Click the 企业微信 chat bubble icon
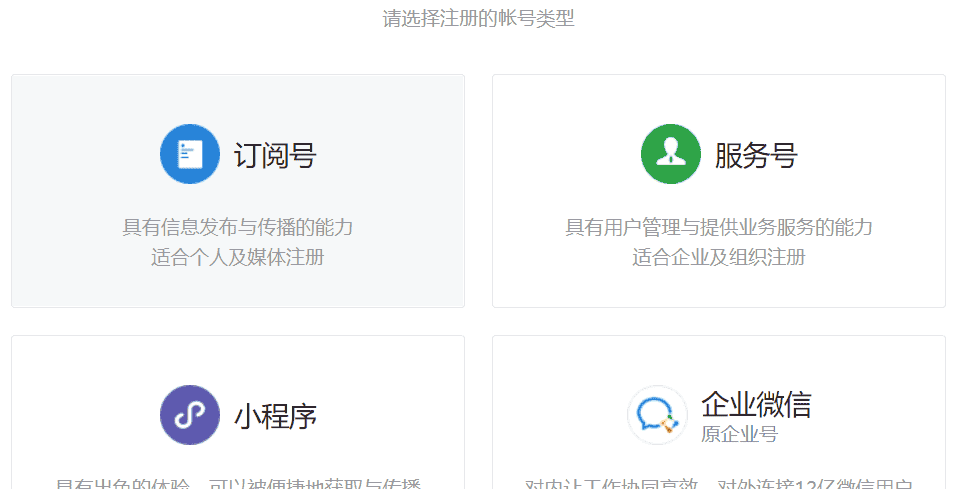Viewport: 959px width, 489px height. click(657, 415)
